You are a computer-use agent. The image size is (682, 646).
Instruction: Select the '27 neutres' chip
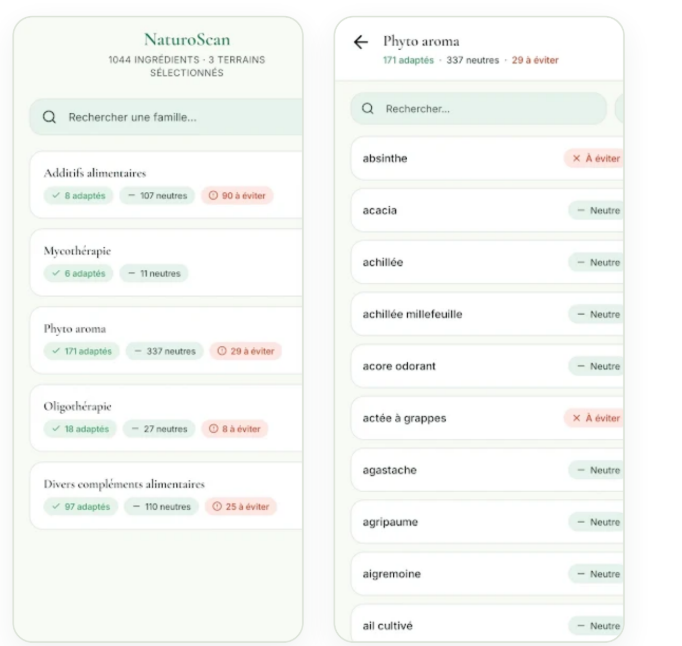pos(159,429)
